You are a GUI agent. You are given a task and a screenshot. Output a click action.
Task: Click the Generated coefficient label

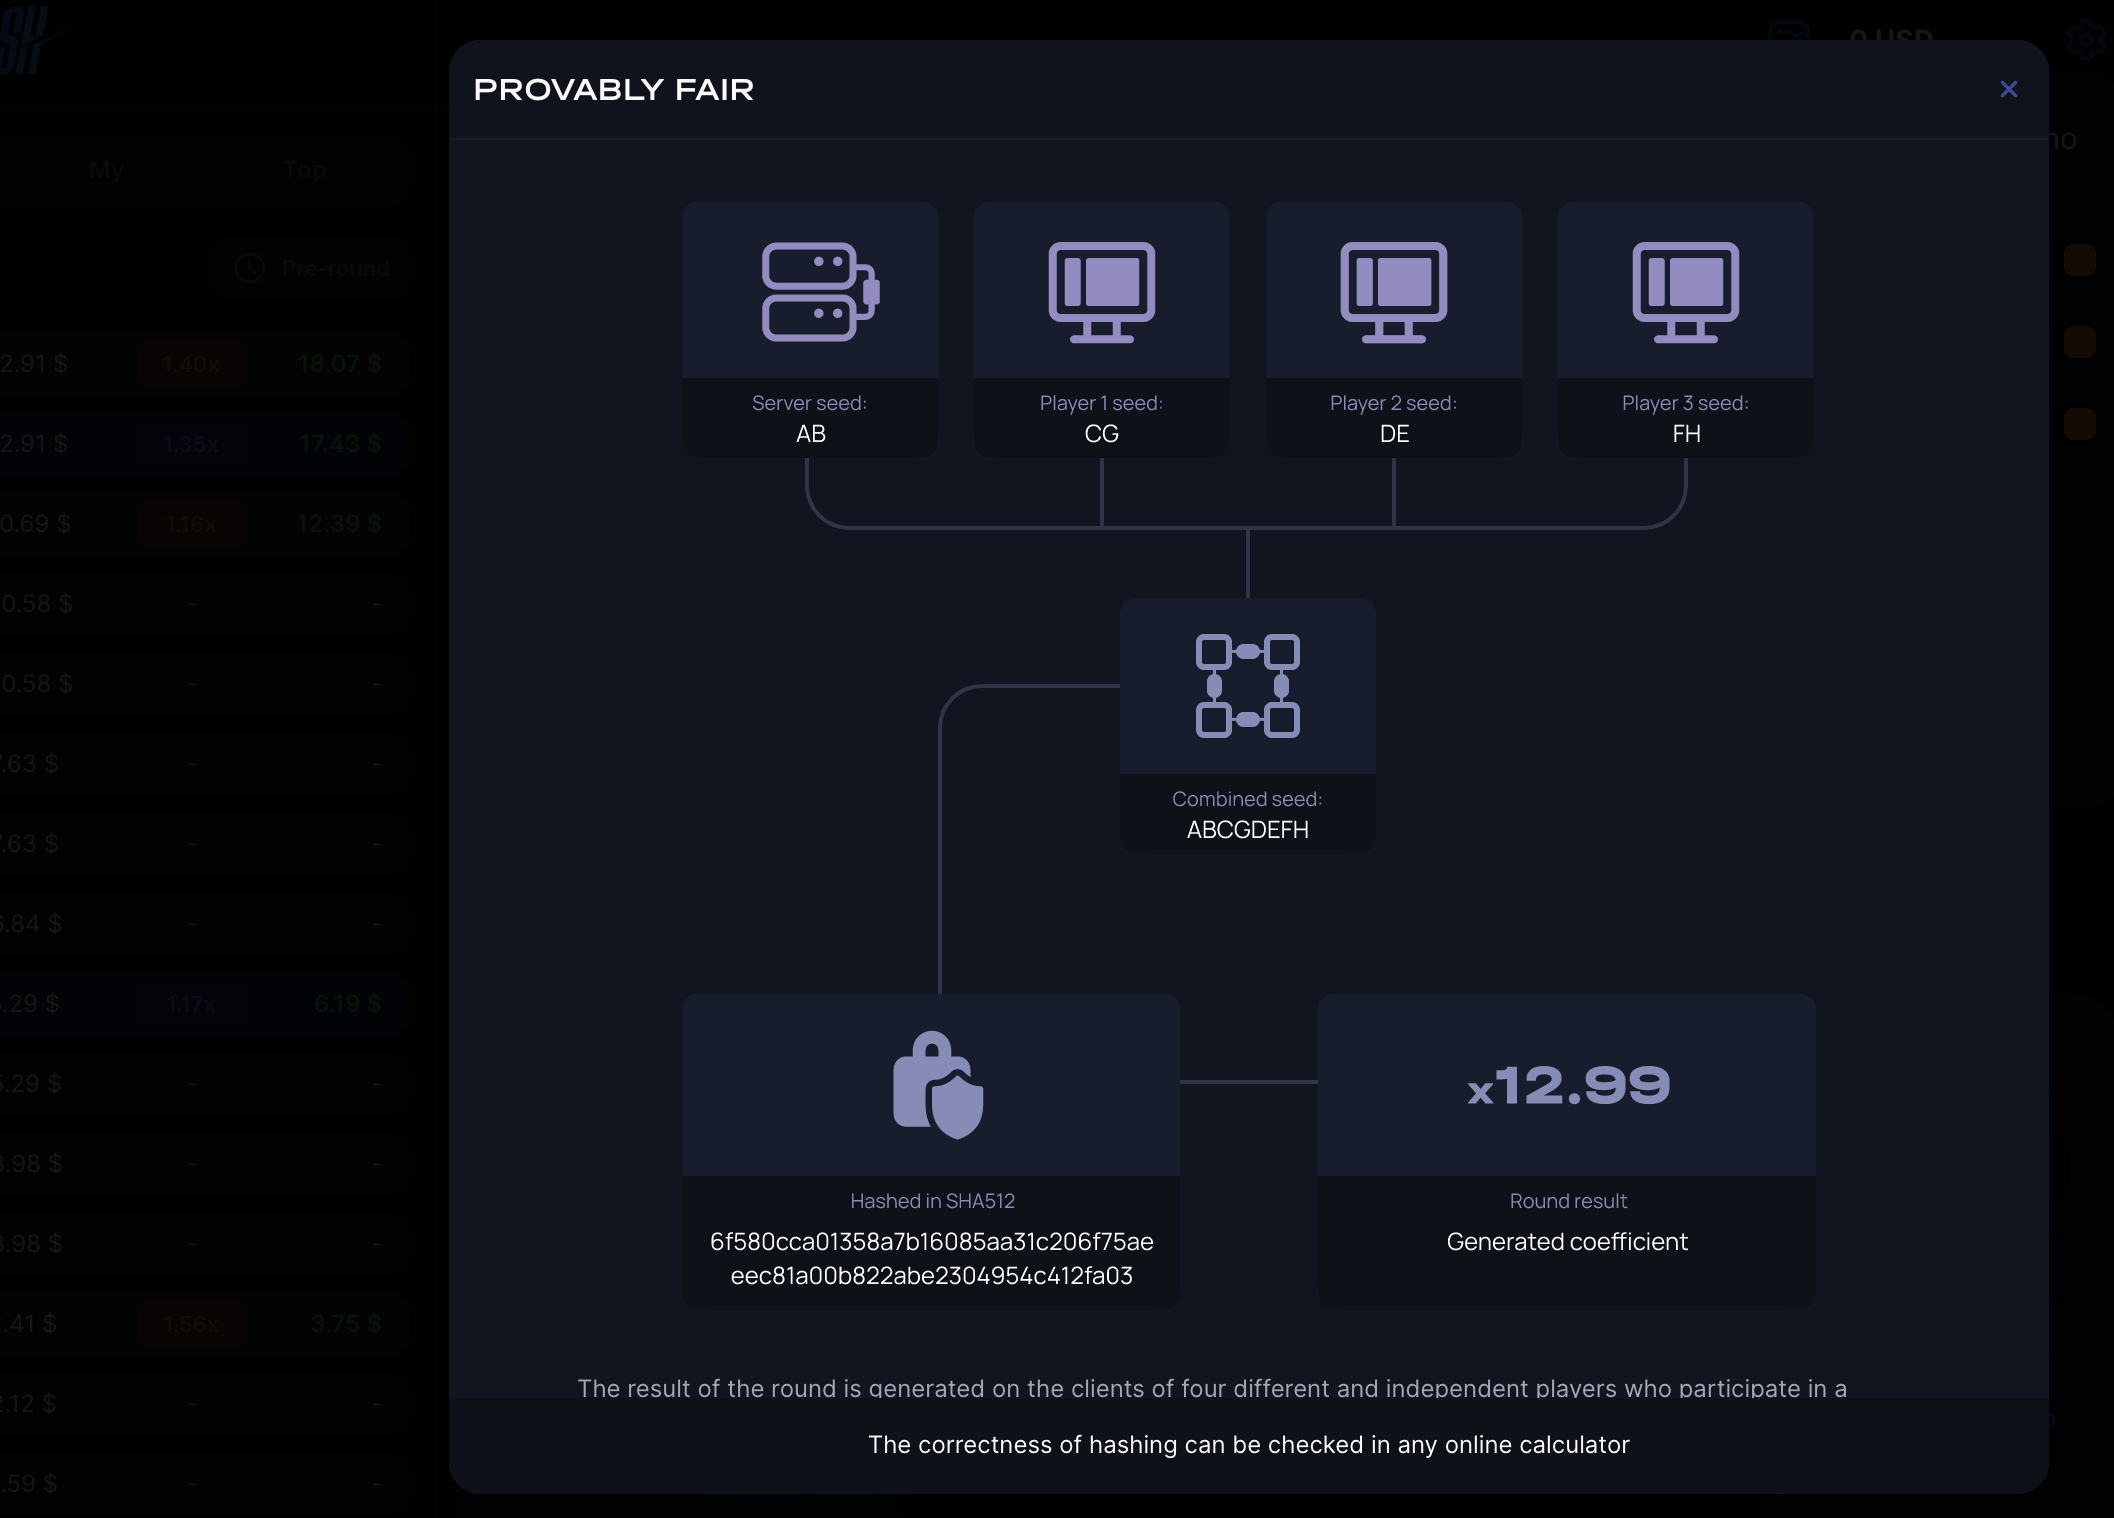(x=1566, y=1241)
